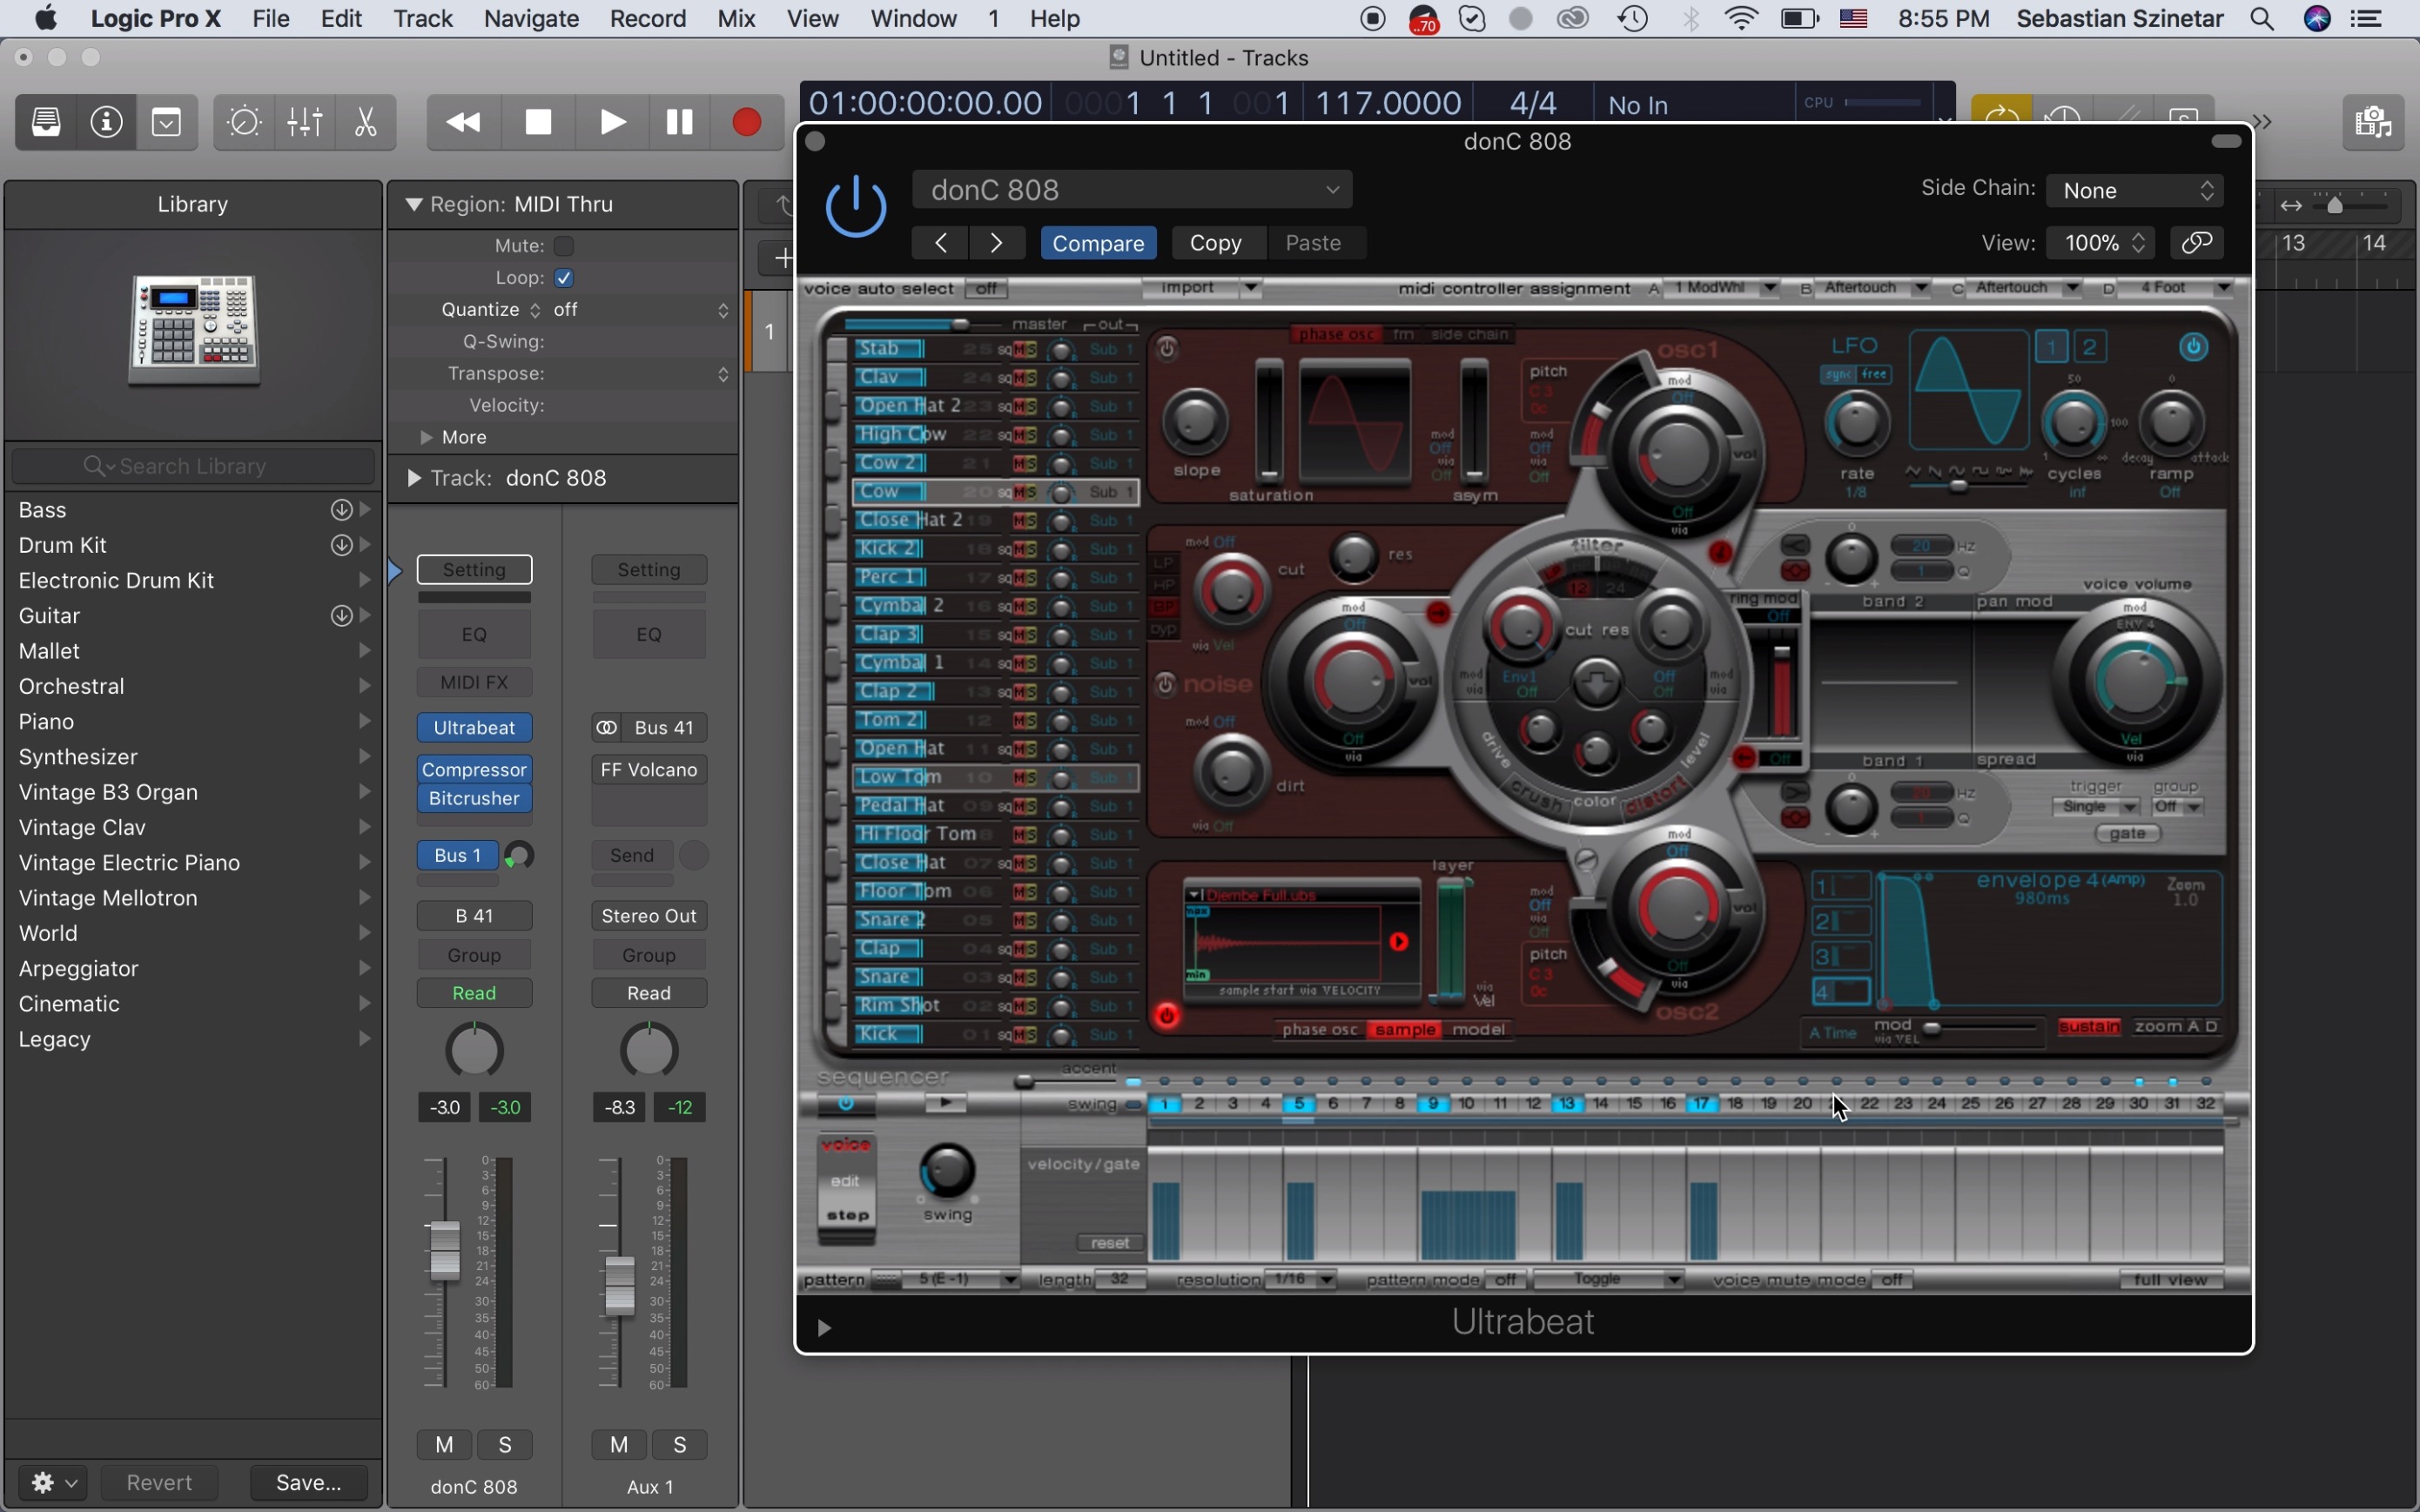Click the Search Library field
Viewport: 2420px width, 1512px height.
coord(193,466)
